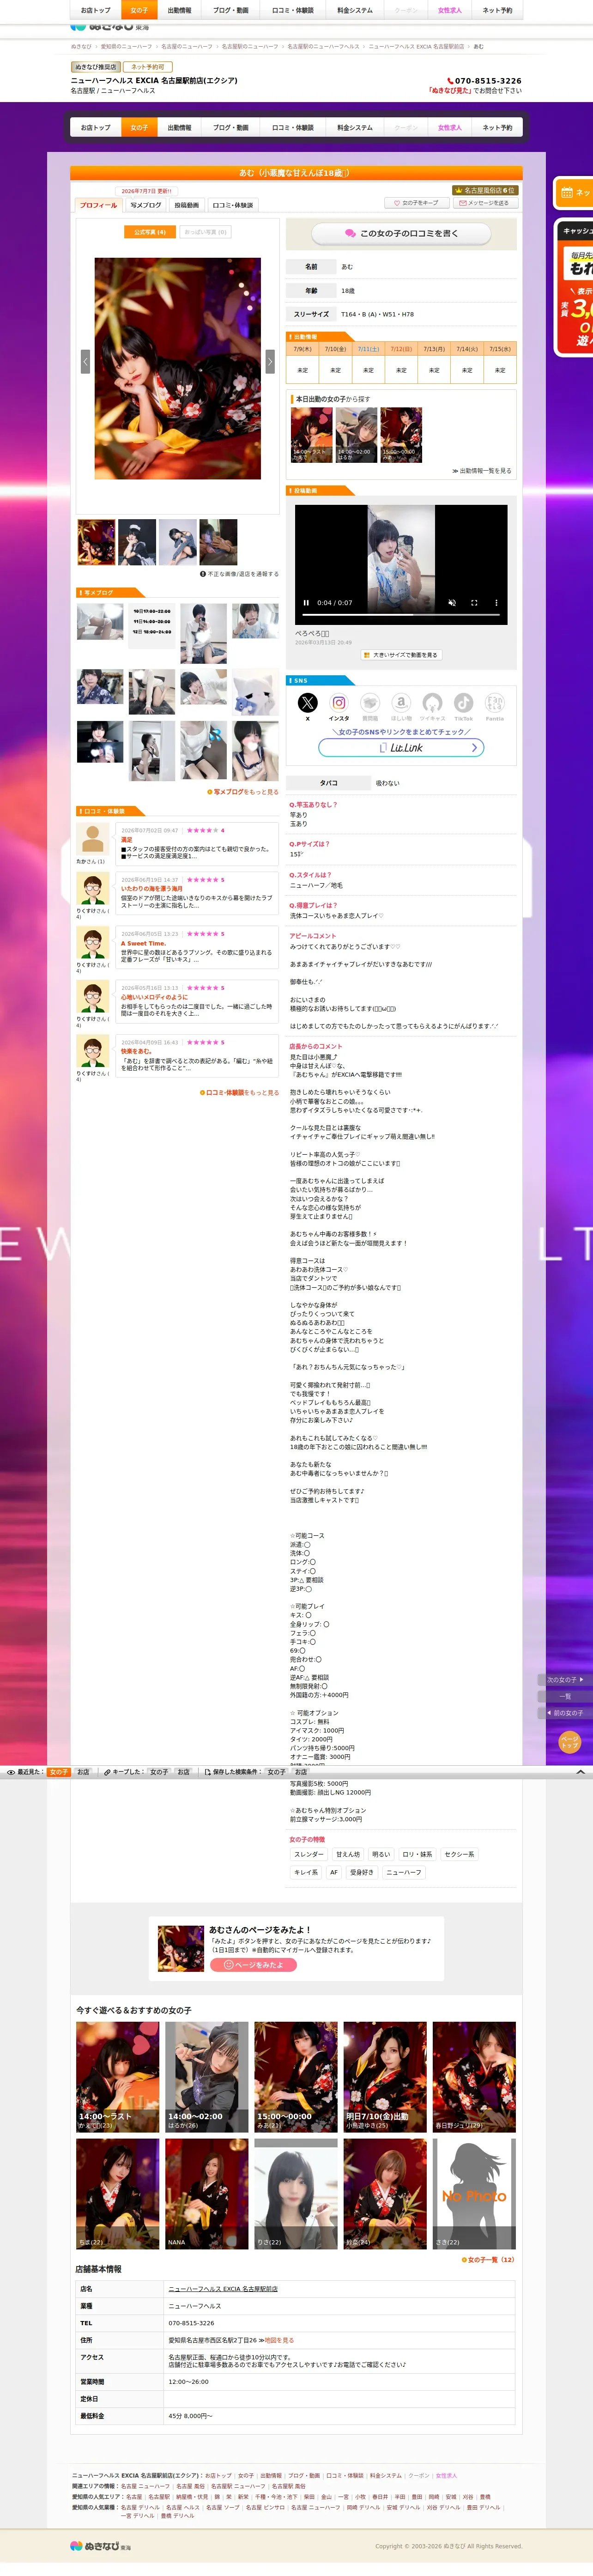Image resolution: width=593 pixels, height=2576 pixels.
Task: Select the 甘えん坊 feature tag
Action: (x=348, y=1854)
